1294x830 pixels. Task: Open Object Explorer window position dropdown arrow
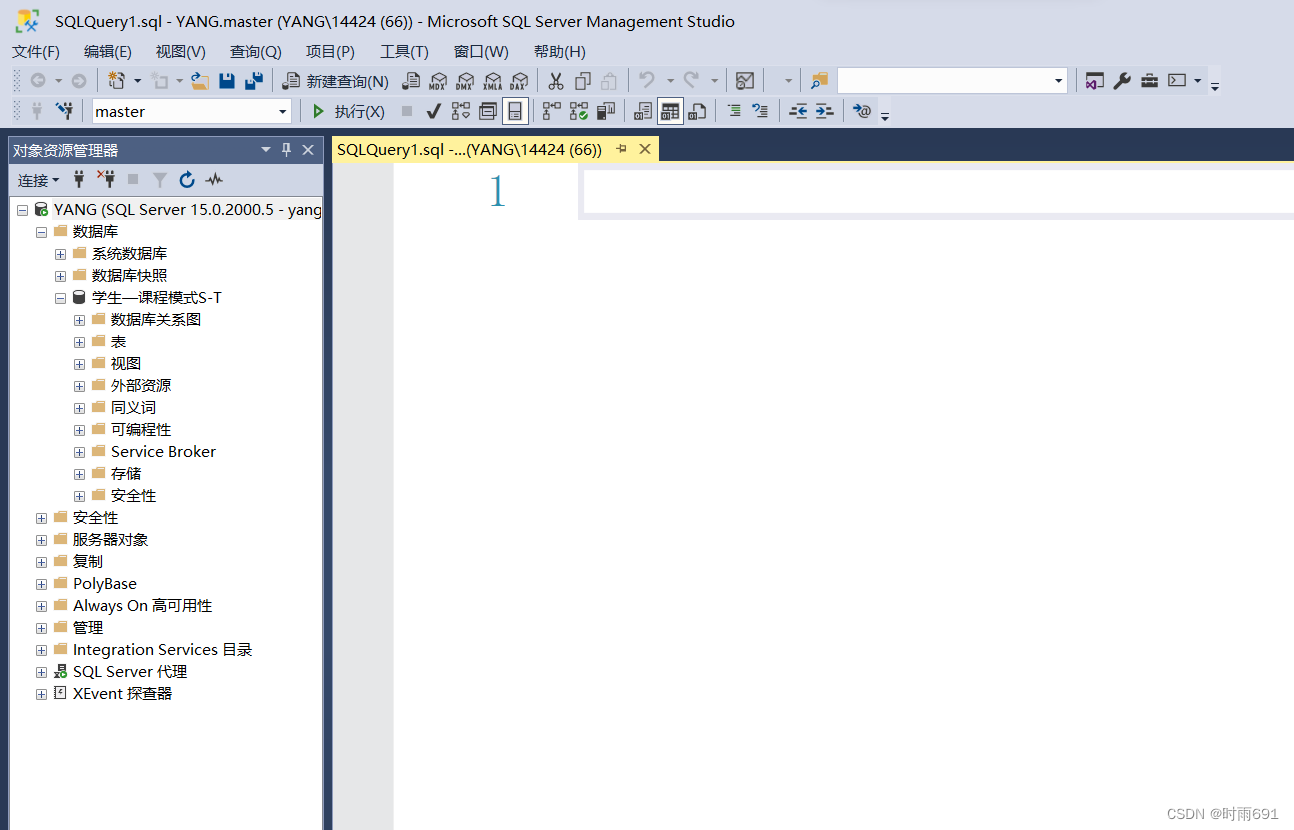click(x=266, y=150)
